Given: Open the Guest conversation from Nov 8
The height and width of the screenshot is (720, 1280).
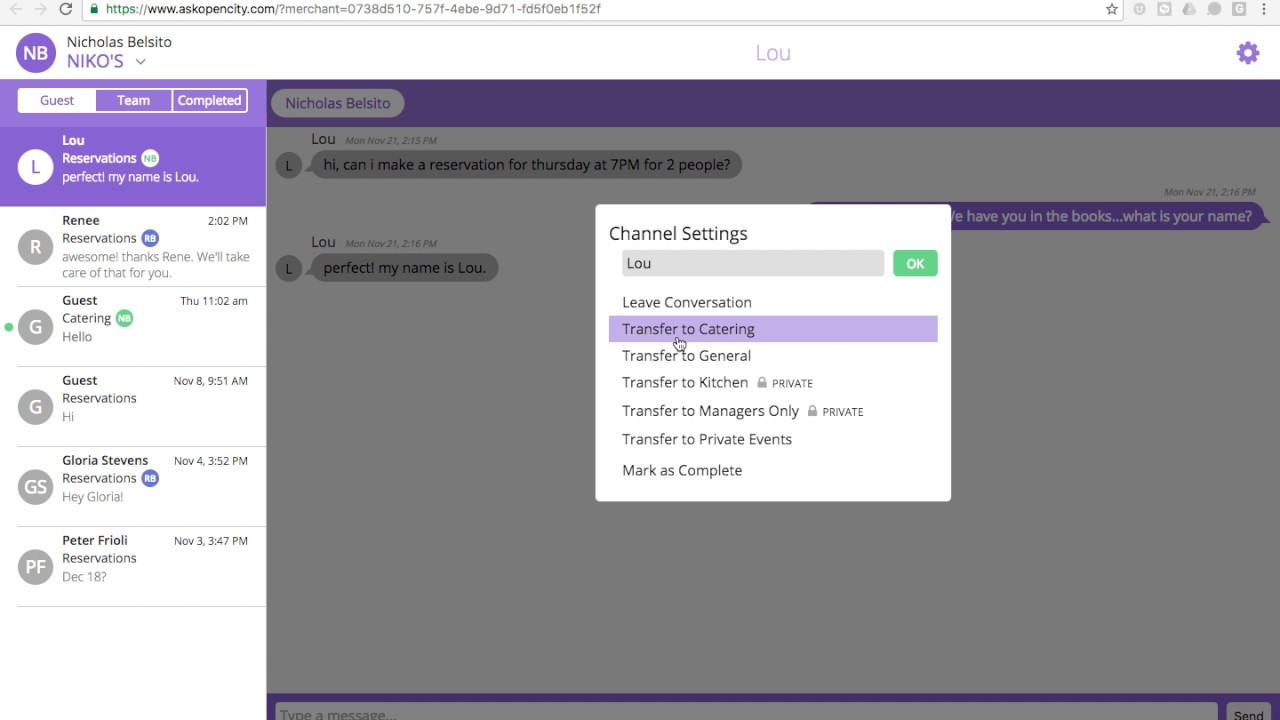Looking at the screenshot, I should (133, 407).
